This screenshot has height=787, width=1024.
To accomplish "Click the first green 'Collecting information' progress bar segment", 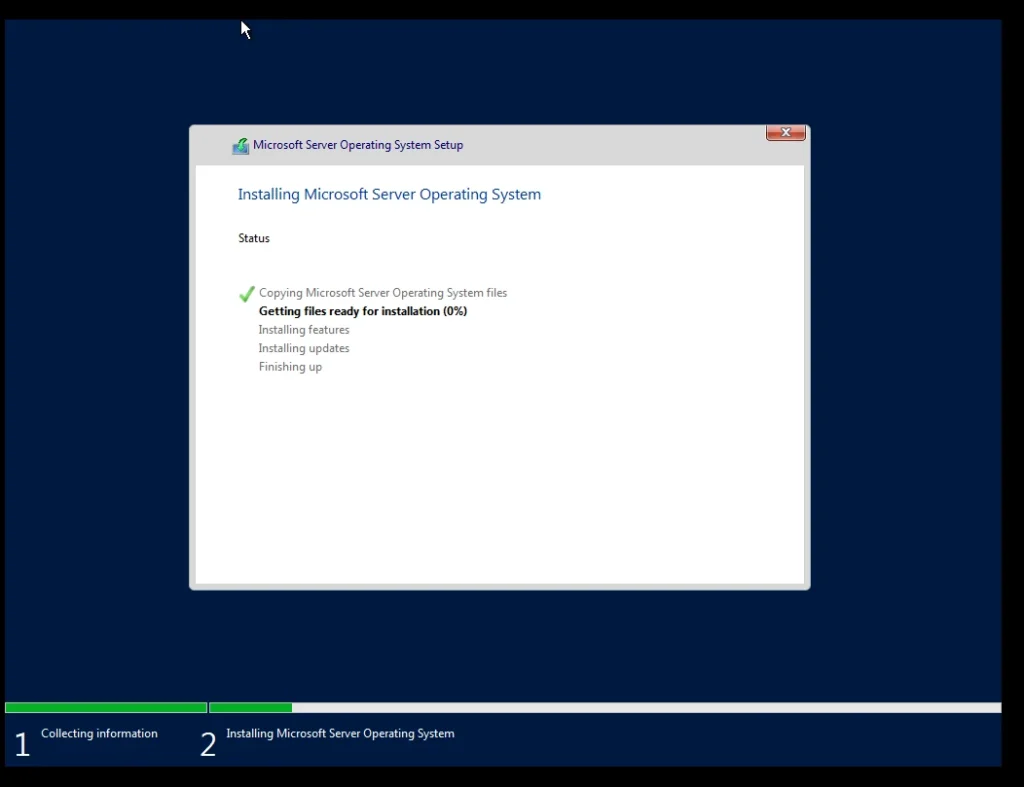I will 106,707.
